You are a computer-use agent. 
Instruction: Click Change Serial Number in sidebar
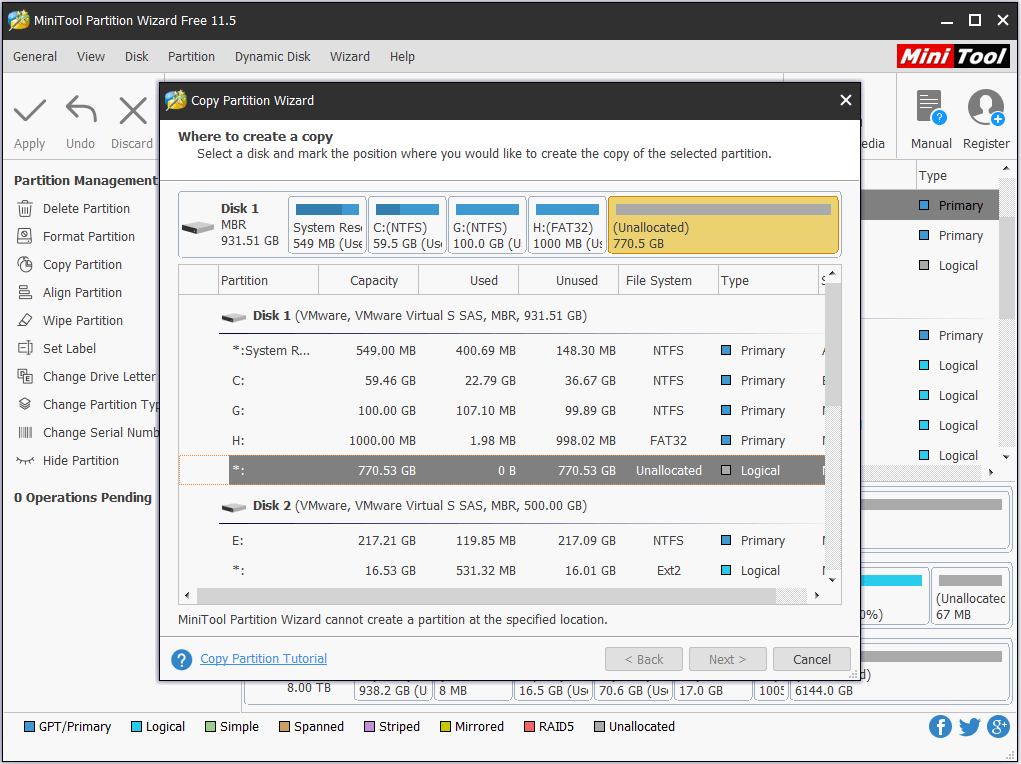click(x=101, y=432)
